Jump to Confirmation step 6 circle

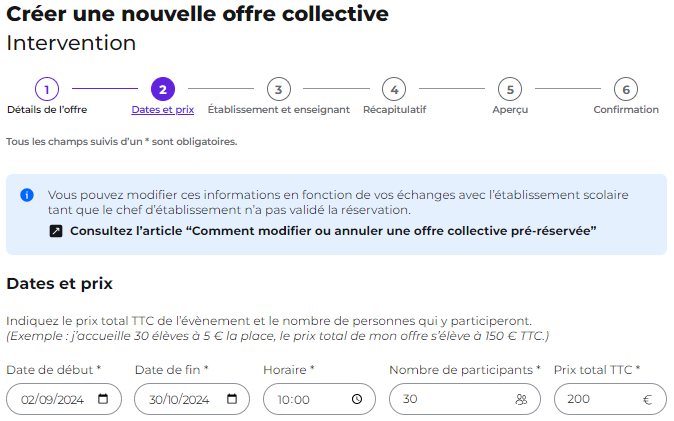[626, 89]
